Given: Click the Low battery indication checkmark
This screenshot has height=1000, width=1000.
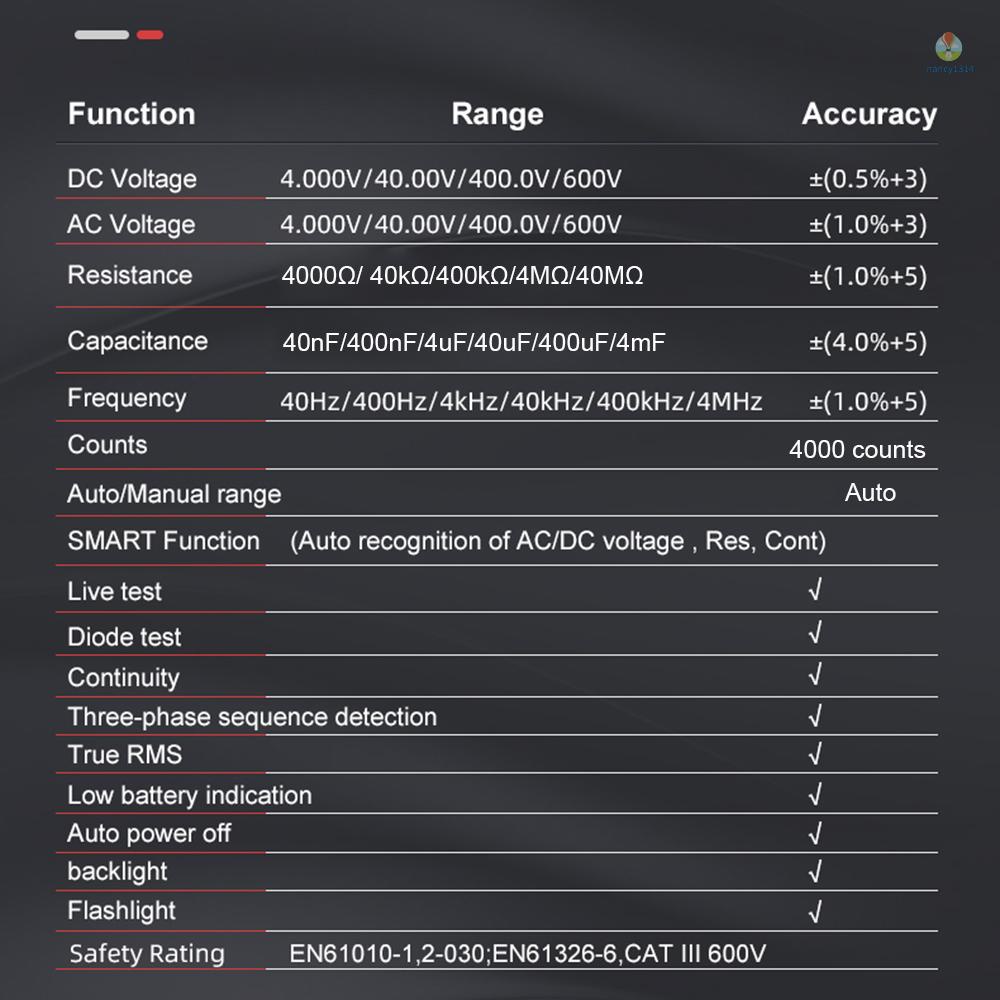Looking at the screenshot, I should (x=815, y=795).
